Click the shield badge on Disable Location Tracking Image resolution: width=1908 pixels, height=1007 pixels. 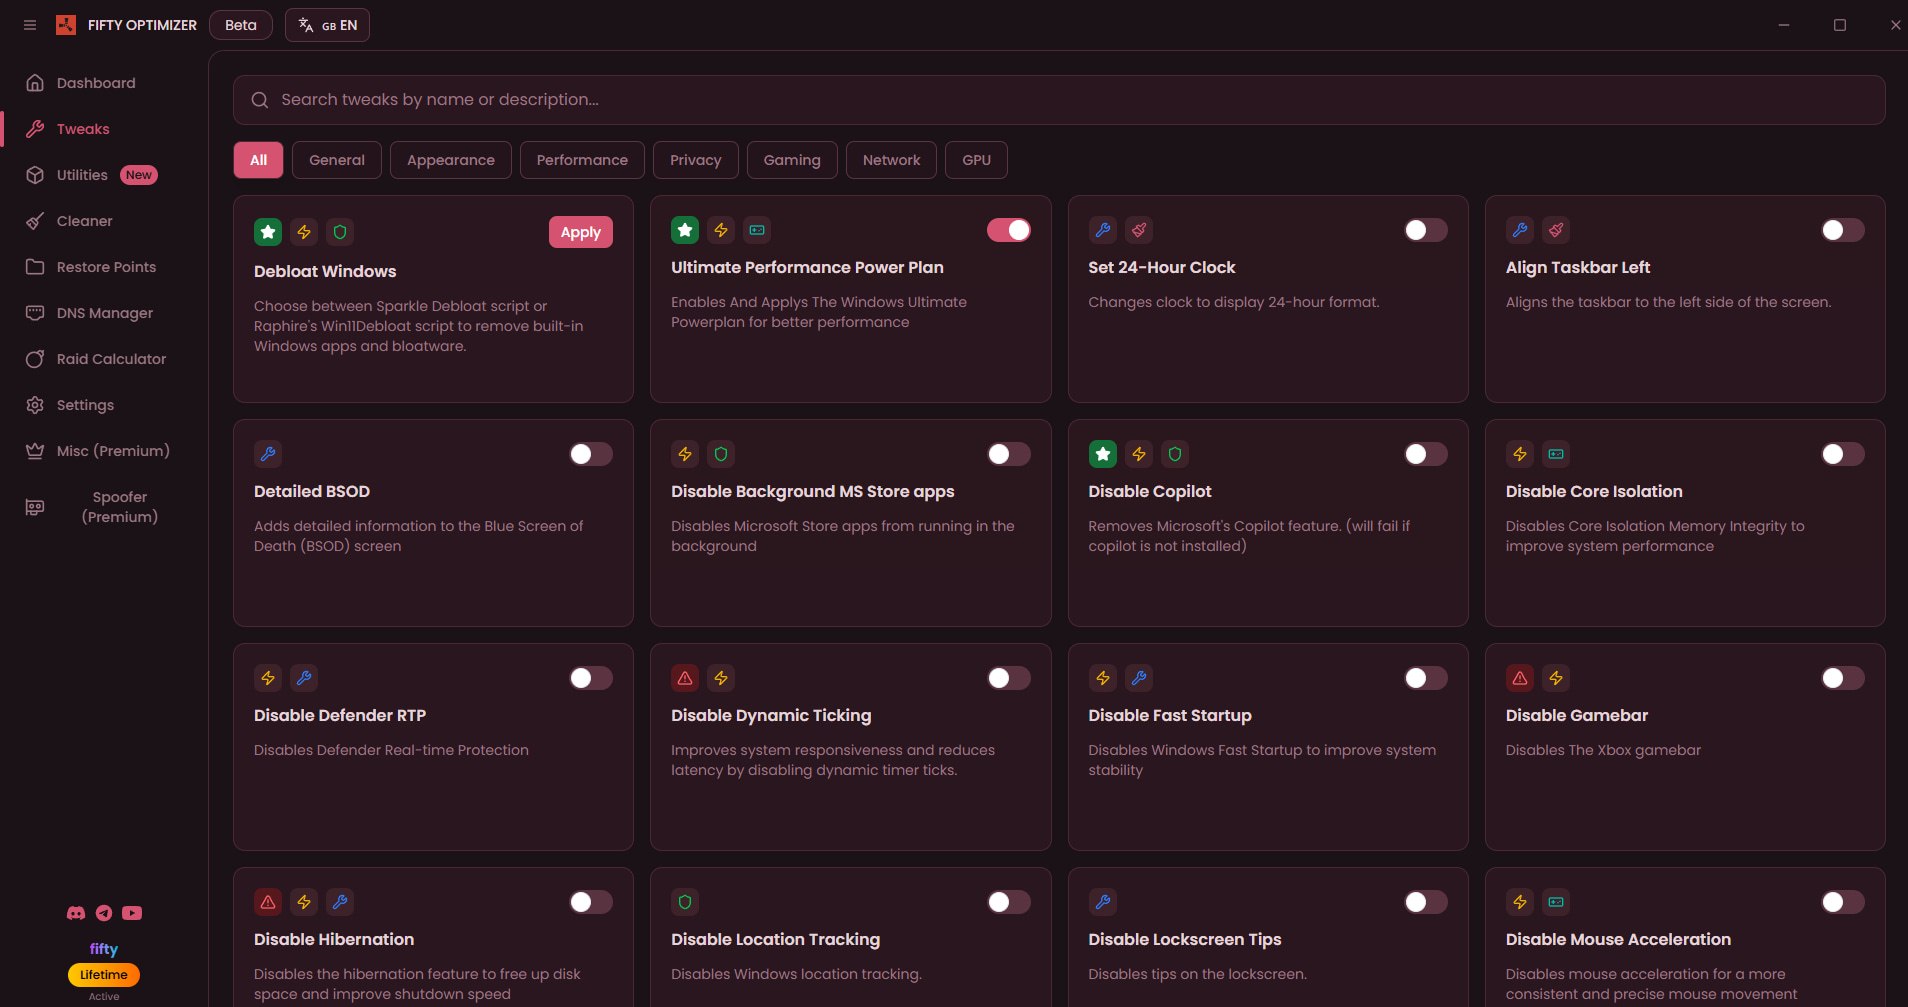tap(685, 902)
